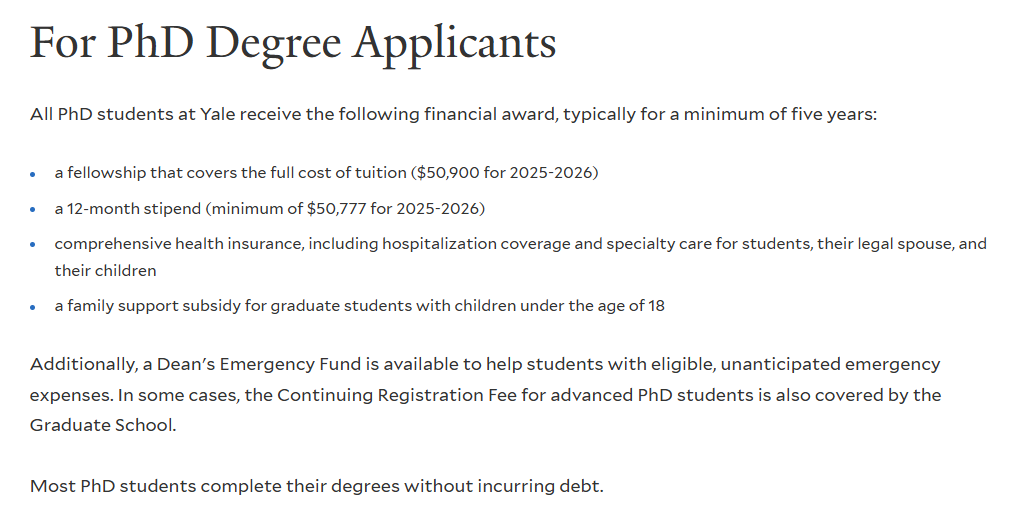Click the words "under the age of 18"
The width and height of the screenshot is (1032, 521).
coord(590,306)
